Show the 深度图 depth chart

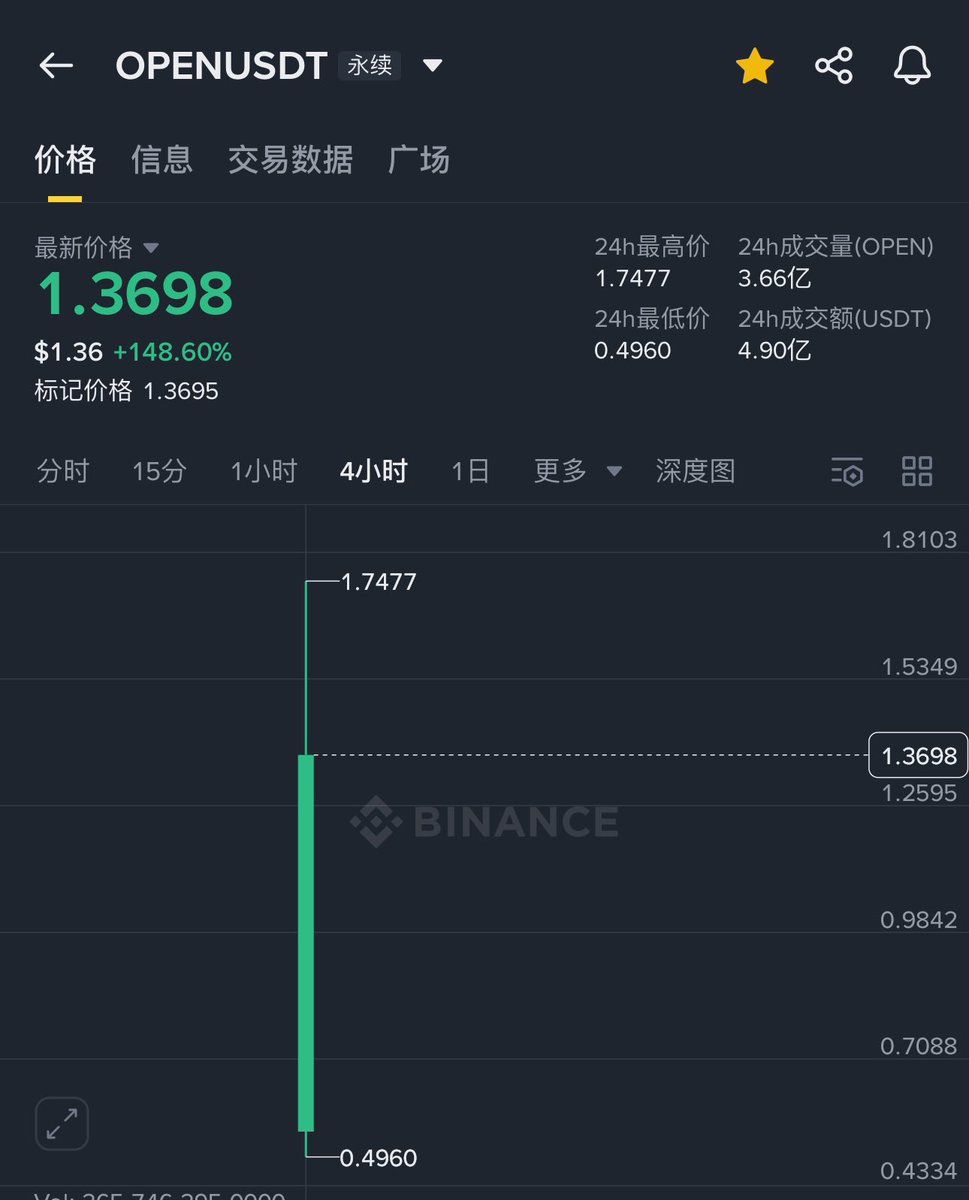click(695, 471)
